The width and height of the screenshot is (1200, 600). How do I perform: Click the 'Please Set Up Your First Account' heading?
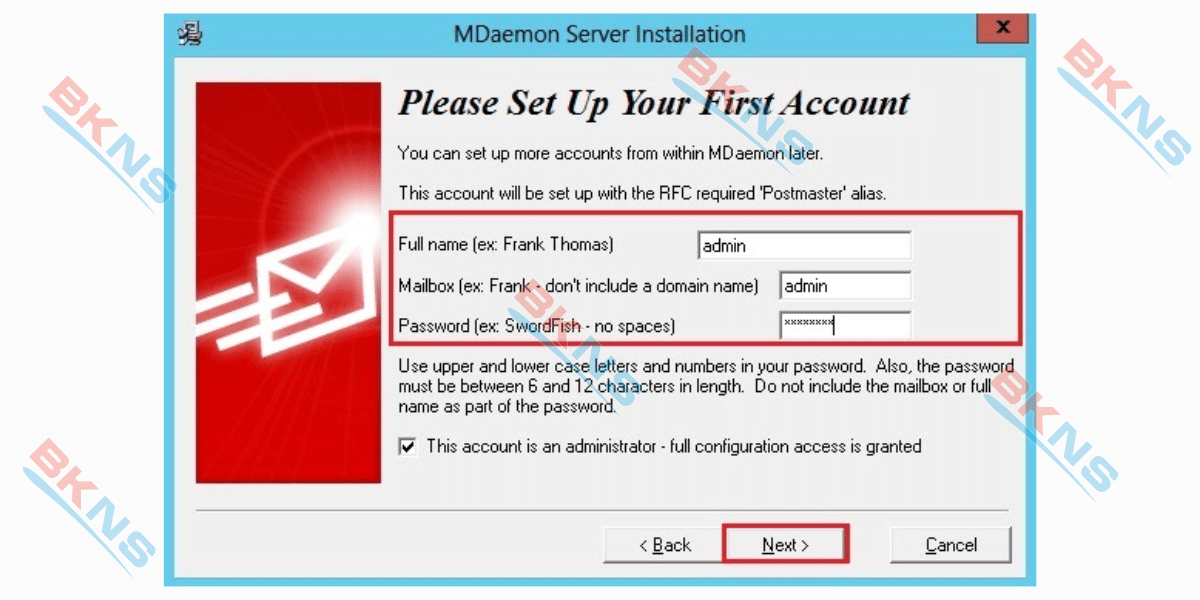[x=655, y=103]
